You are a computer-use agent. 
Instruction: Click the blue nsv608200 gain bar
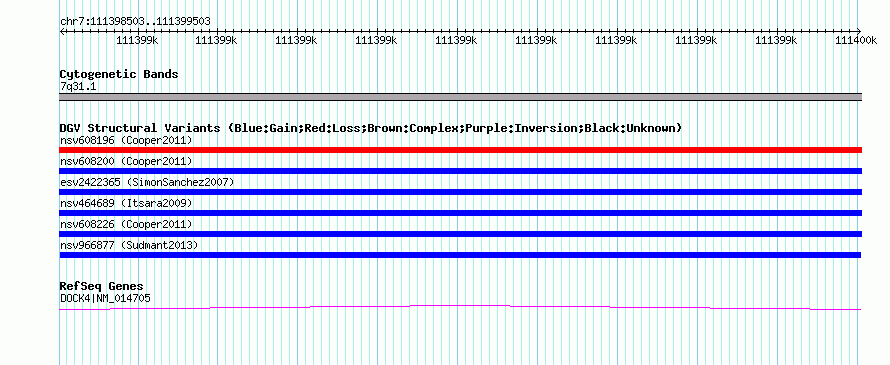460,171
